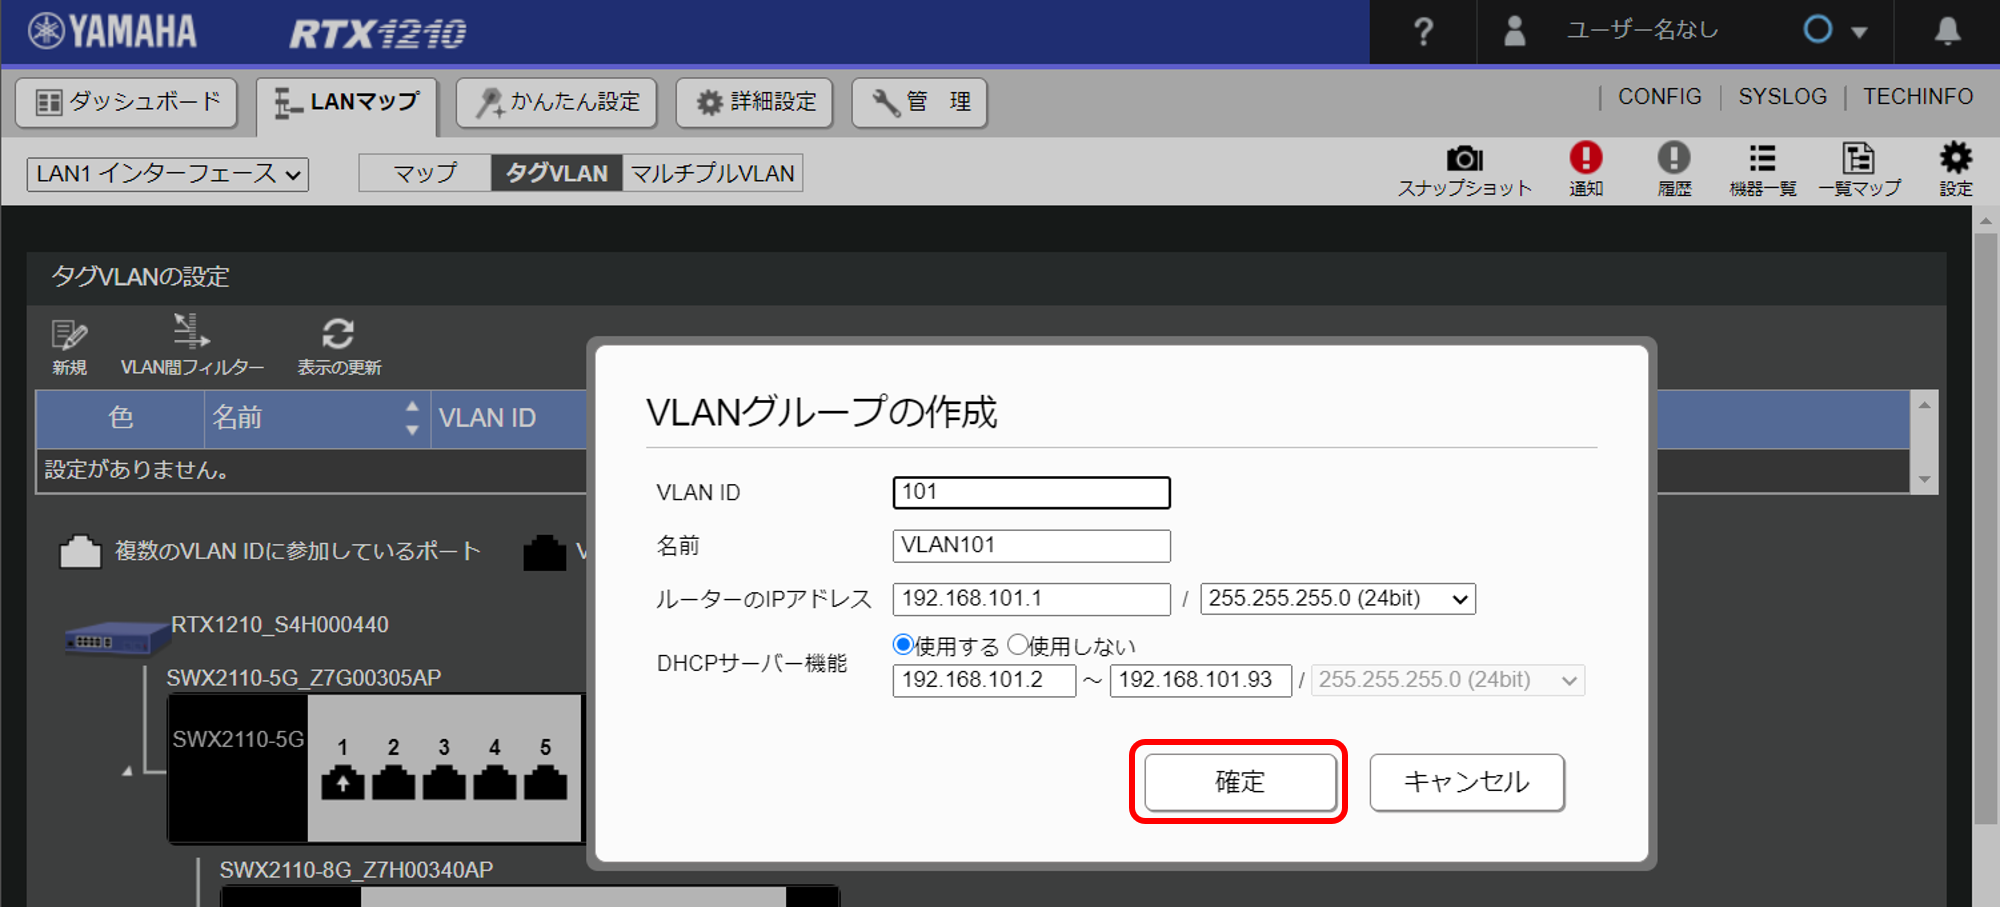The height and width of the screenshot is (907, 2000).
Task: Click the Snapshot camera icon
Action: coord(1464,160)
